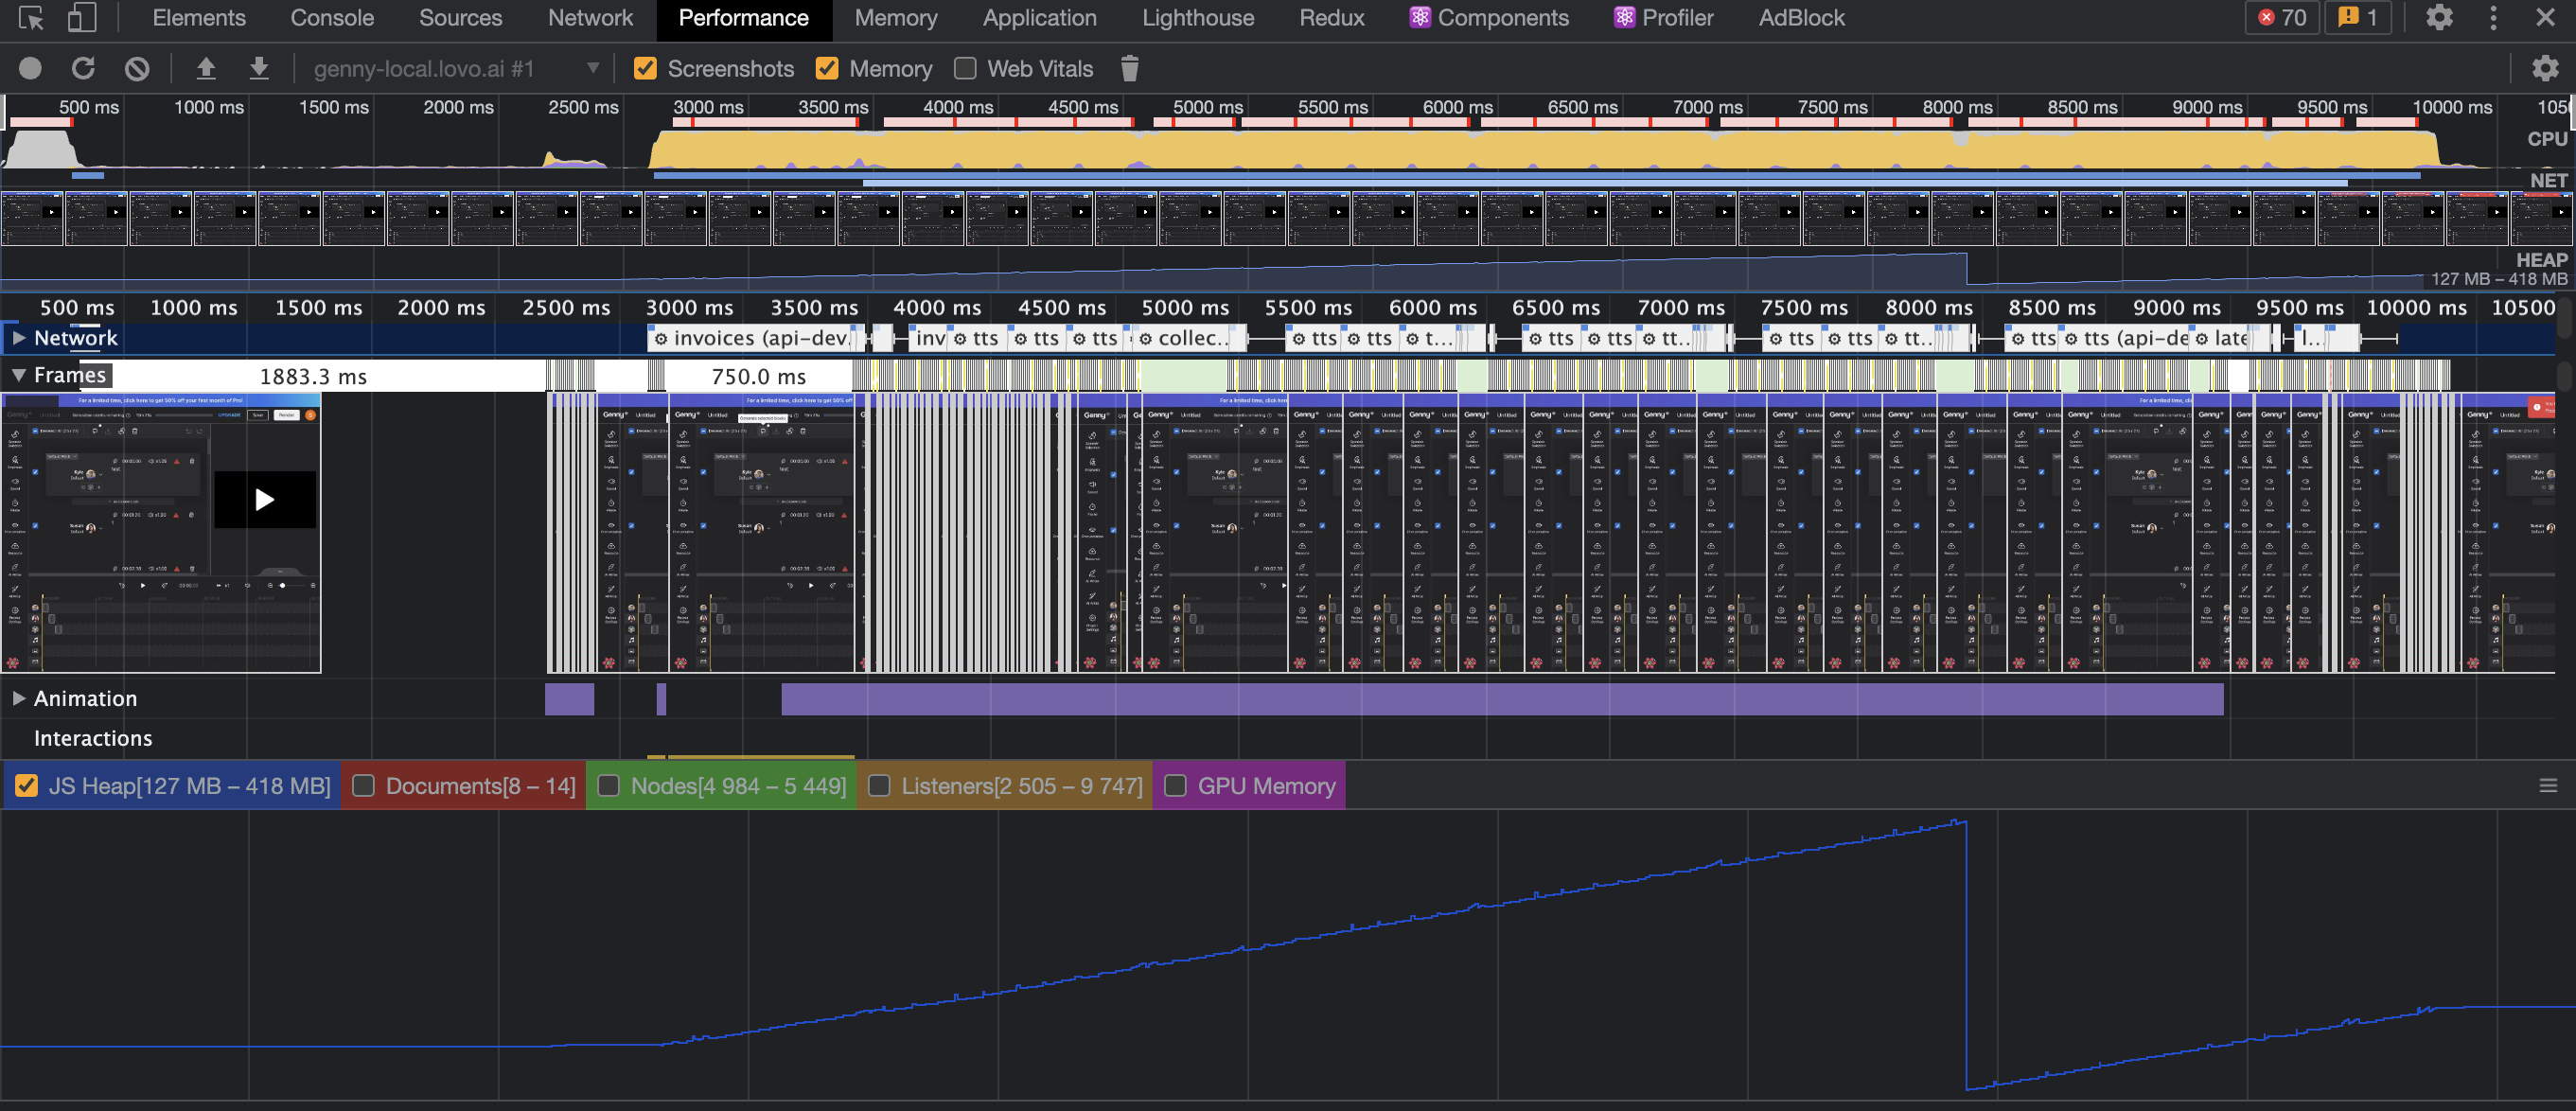Click the record performance button
Screen dimensions: 2576x1111
(x=30, y=69)
